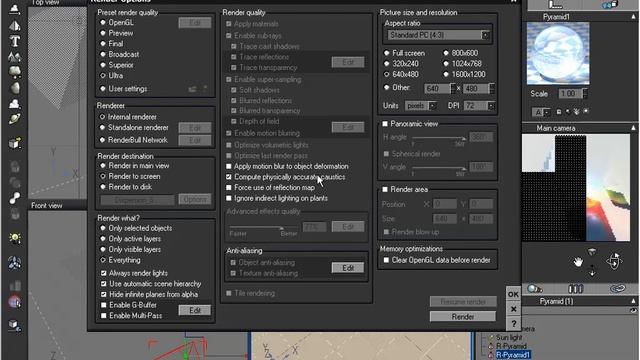
Task: Switch to the three-columns tab in layers panel
Action: (576, 289)
